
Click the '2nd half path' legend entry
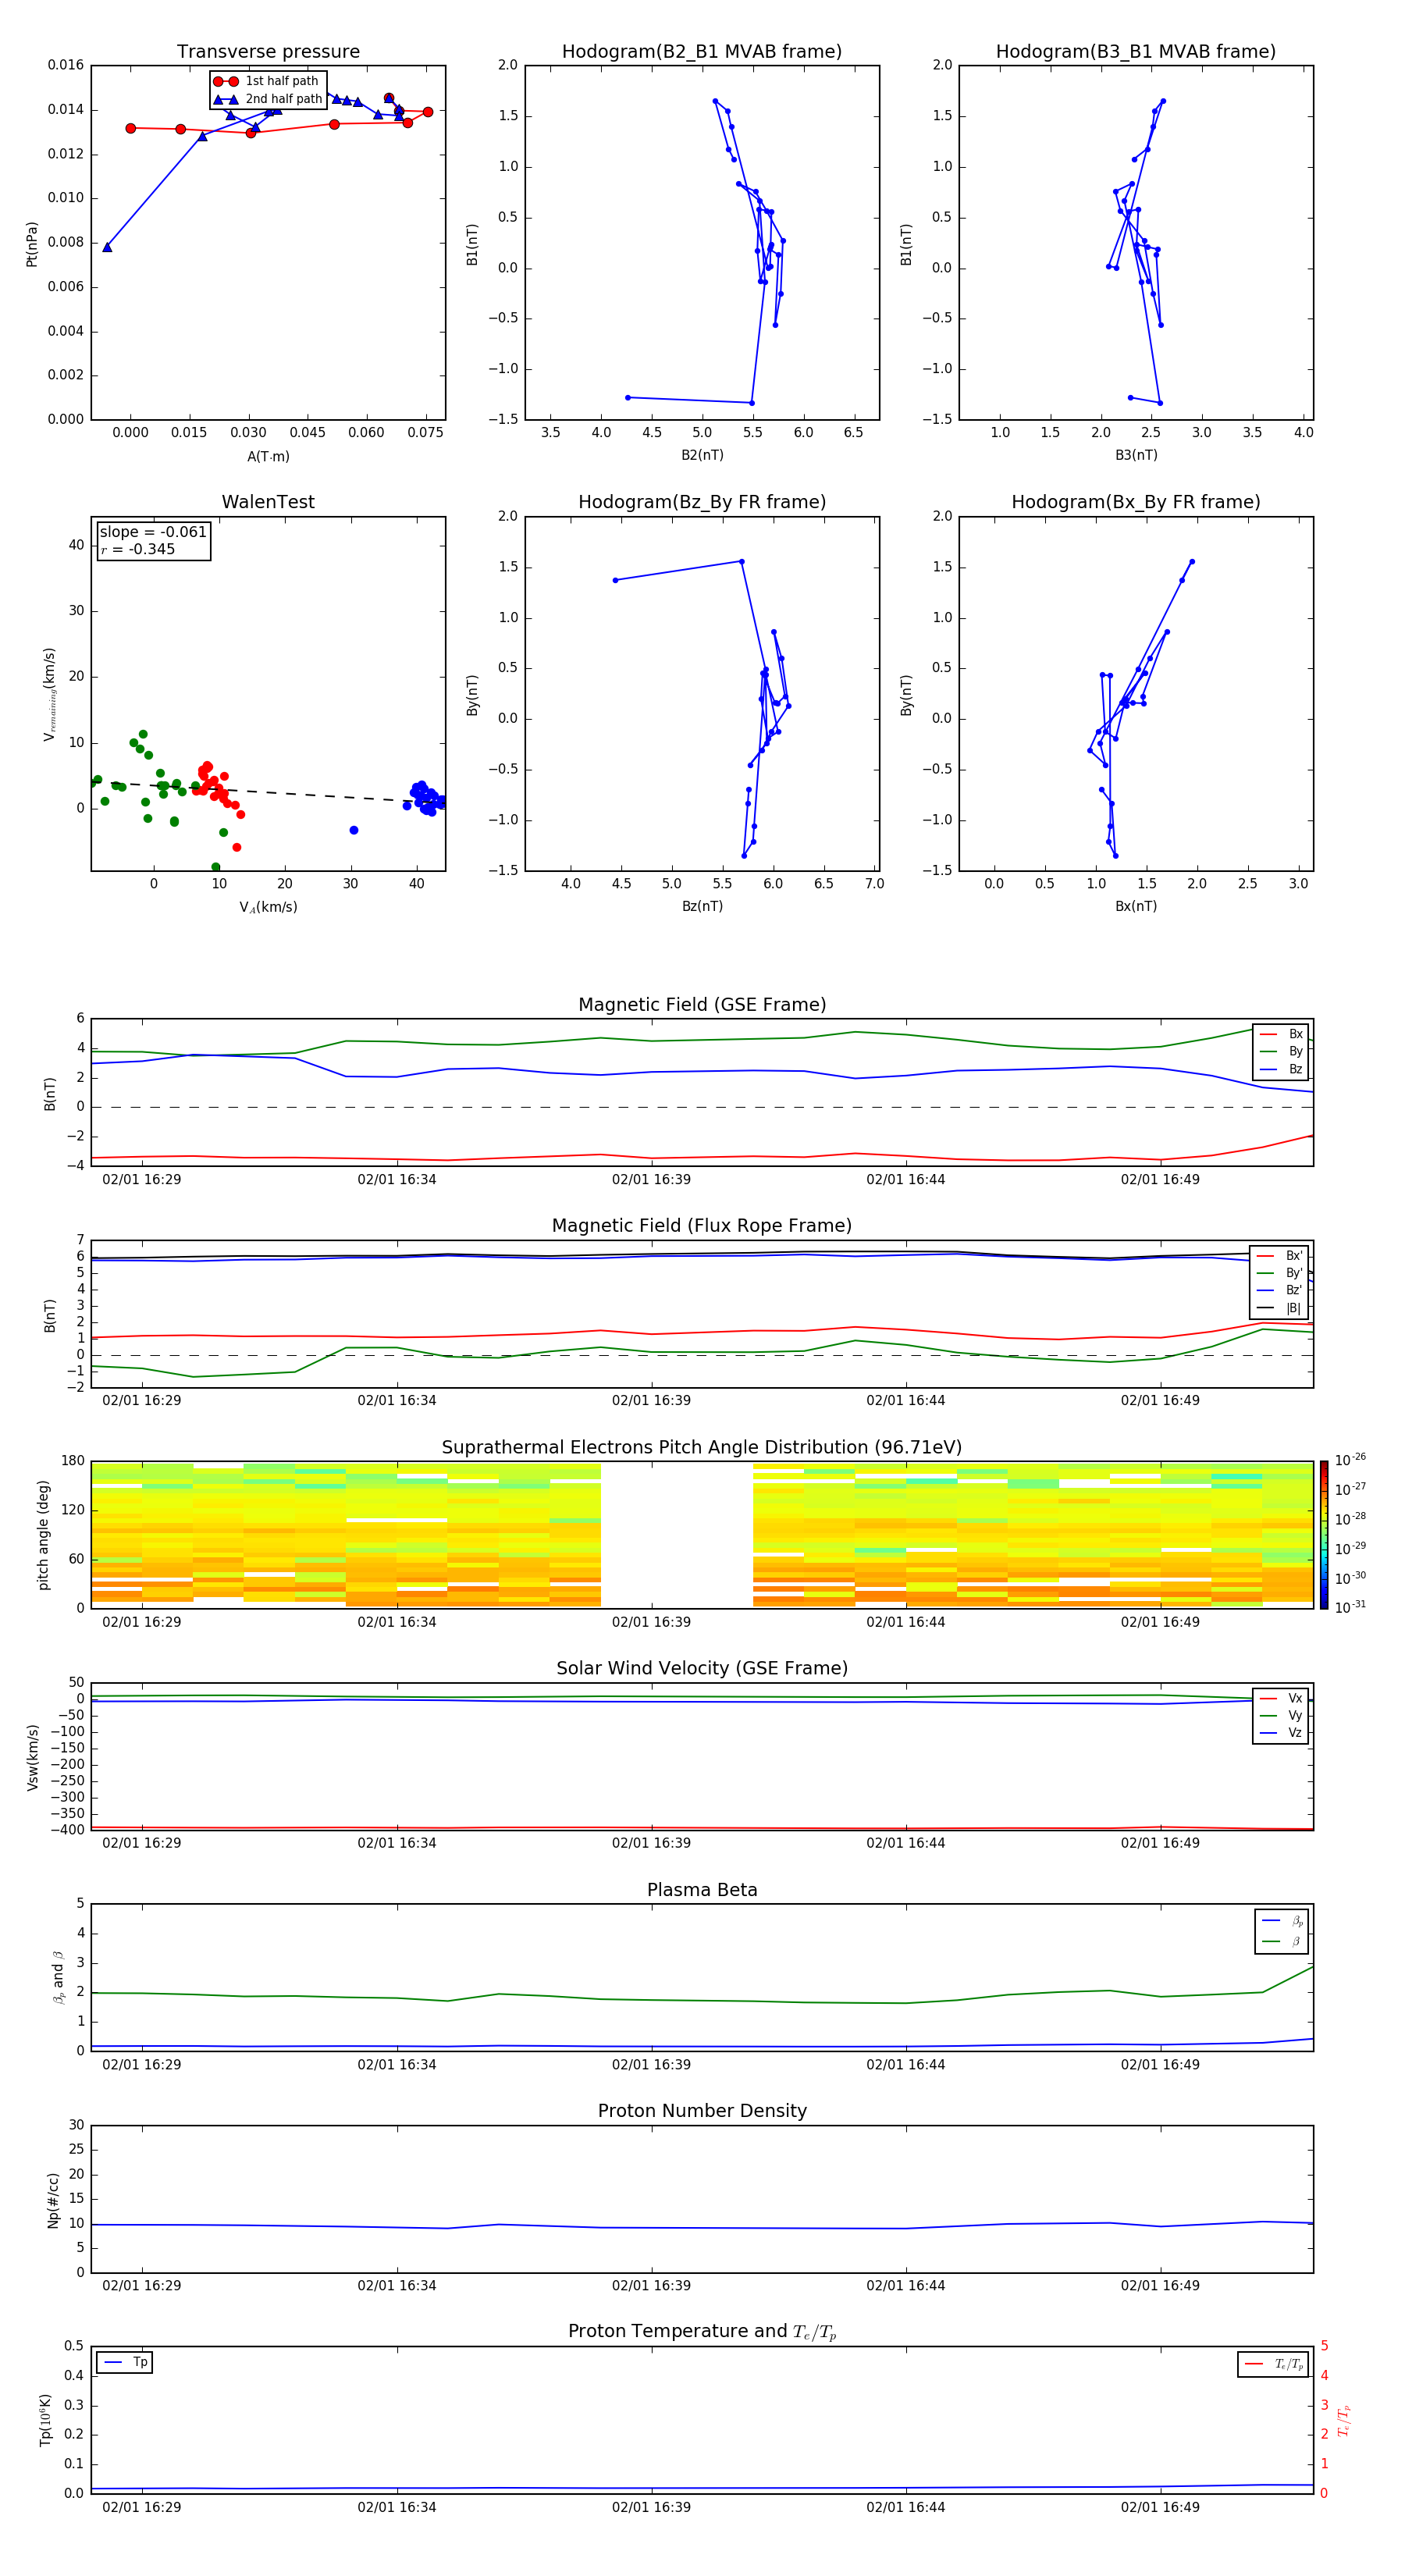click(x=268, y=99)
